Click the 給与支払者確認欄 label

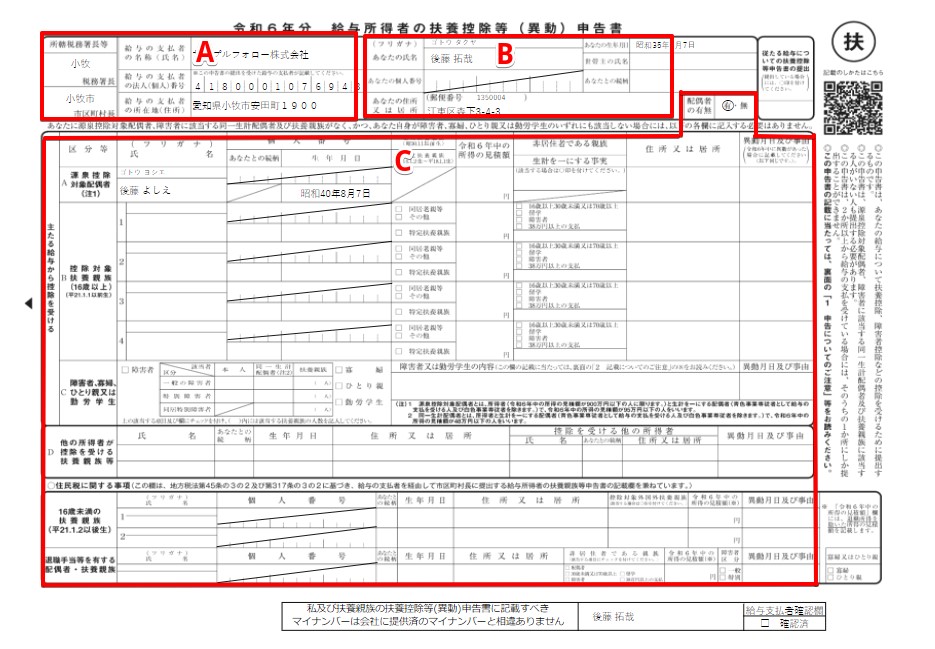[x=784, y=610]
